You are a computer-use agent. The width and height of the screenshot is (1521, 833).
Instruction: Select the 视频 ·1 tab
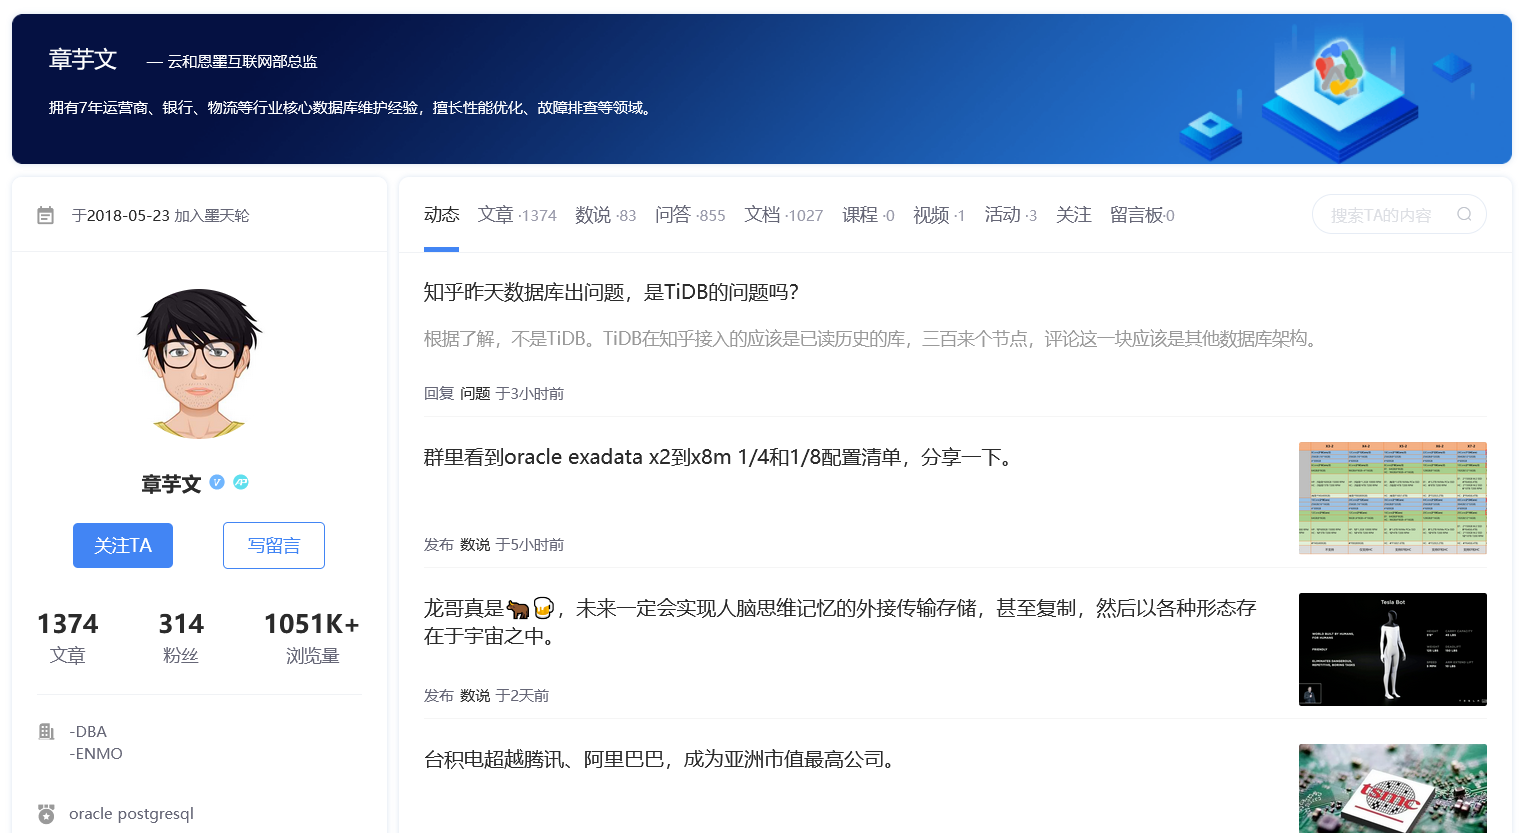tap(939, 214)
